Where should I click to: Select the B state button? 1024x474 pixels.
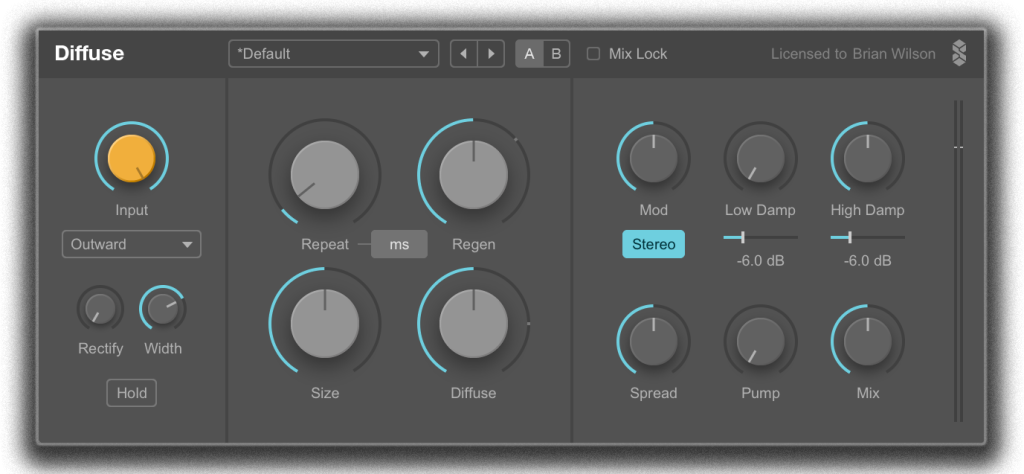click(556, 54)
